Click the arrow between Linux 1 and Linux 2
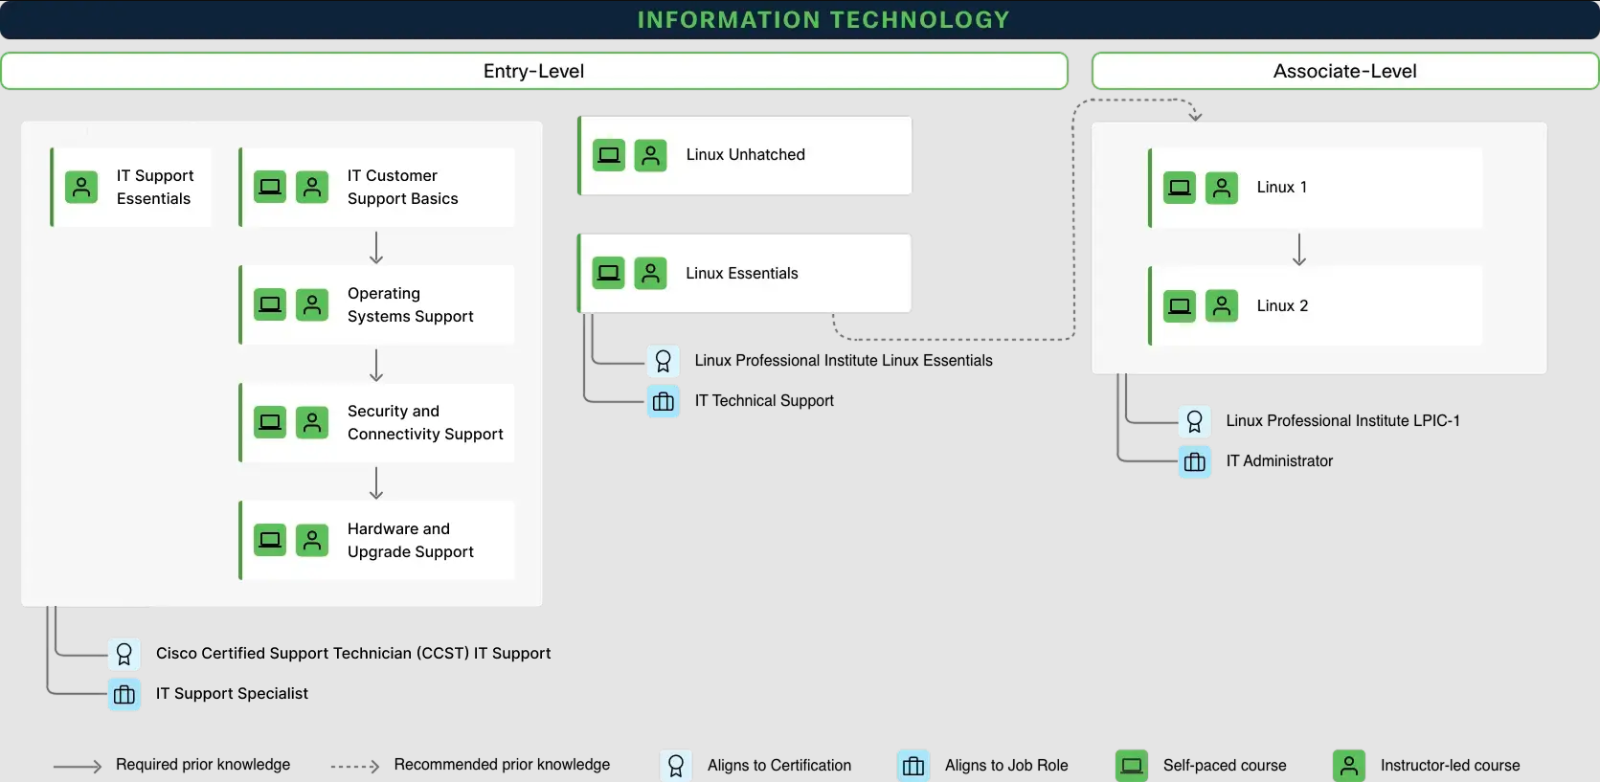 [x=1299, y=249]
